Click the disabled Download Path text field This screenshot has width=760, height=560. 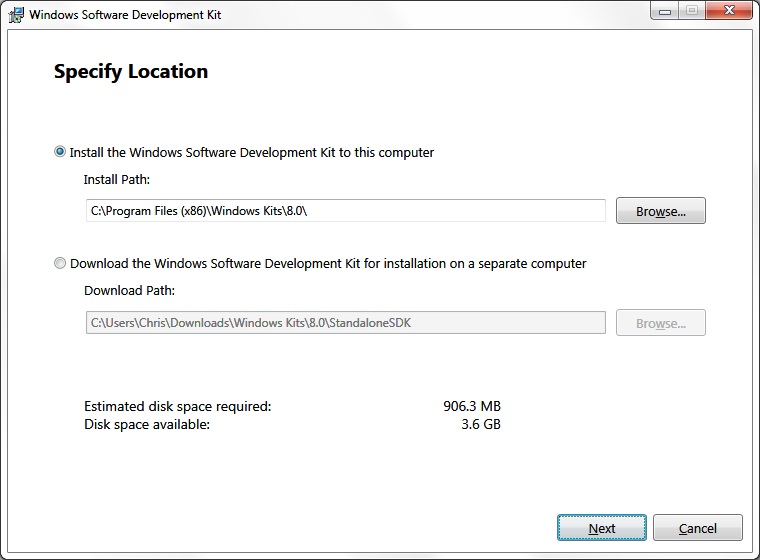[346, 322]
